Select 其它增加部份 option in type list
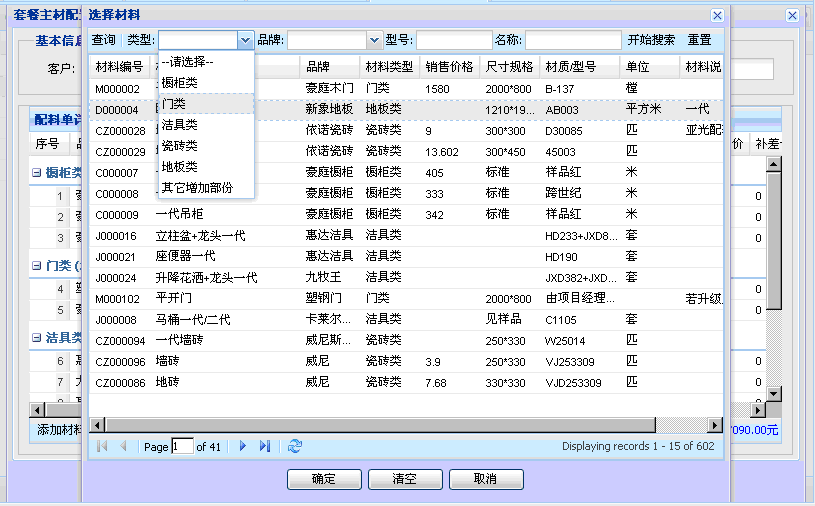815x506 pixels. 197,188
